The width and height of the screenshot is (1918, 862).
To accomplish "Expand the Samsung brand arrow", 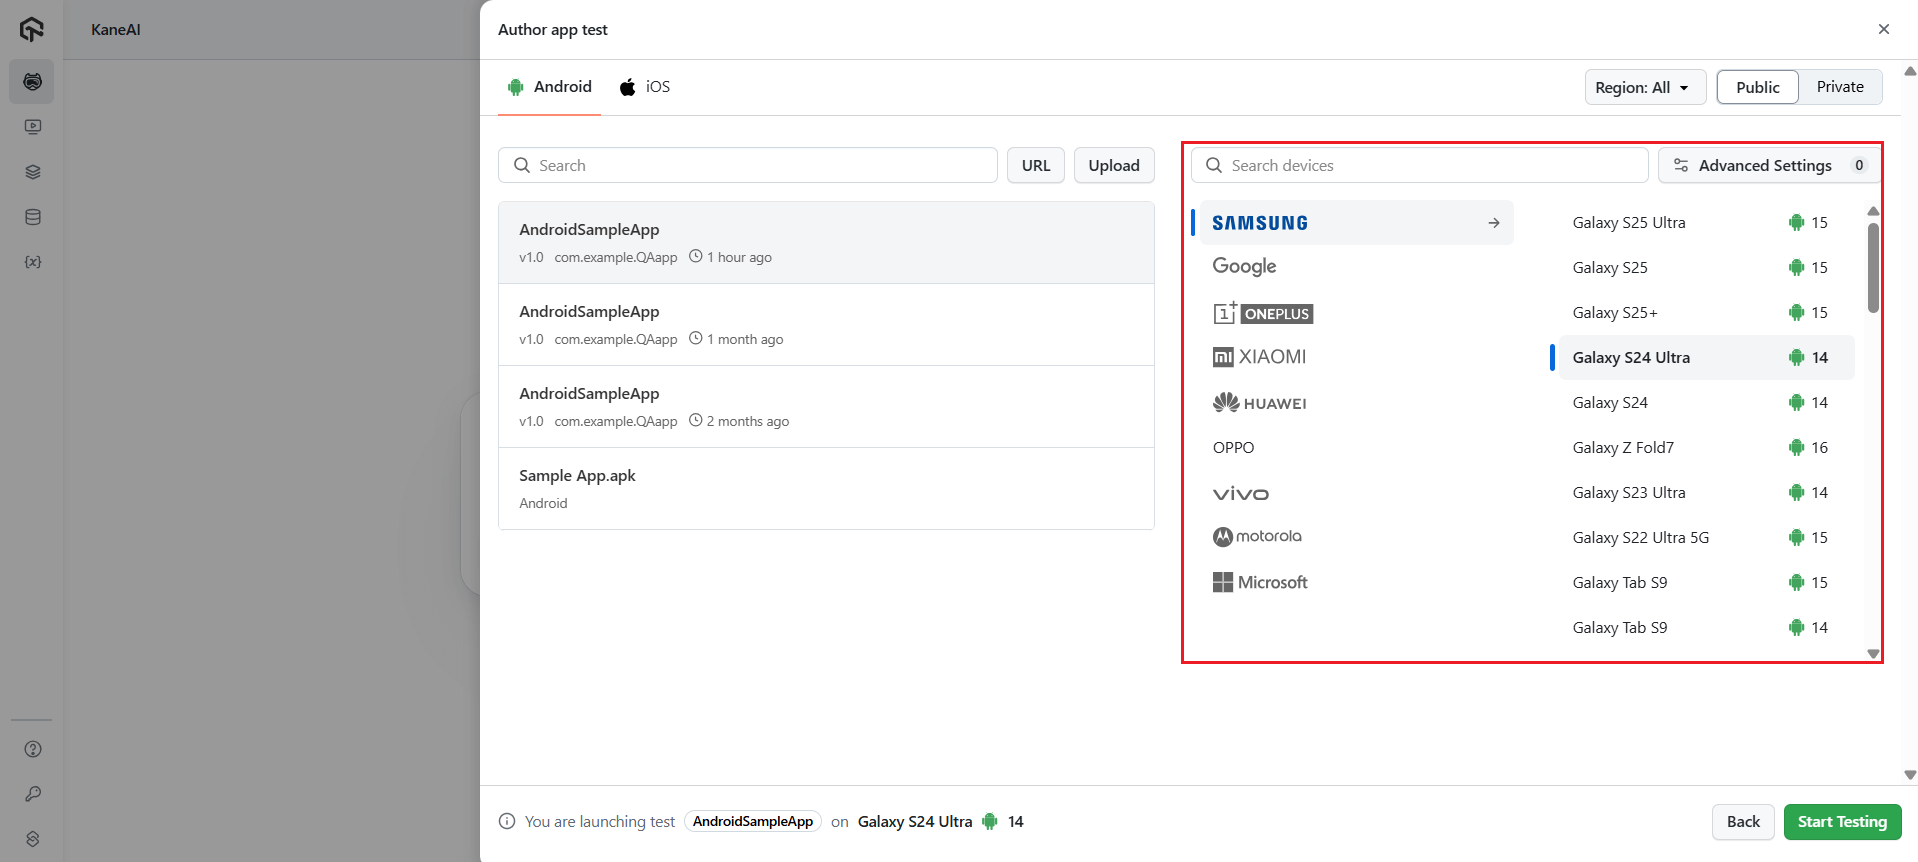I will pos(1493,223).
